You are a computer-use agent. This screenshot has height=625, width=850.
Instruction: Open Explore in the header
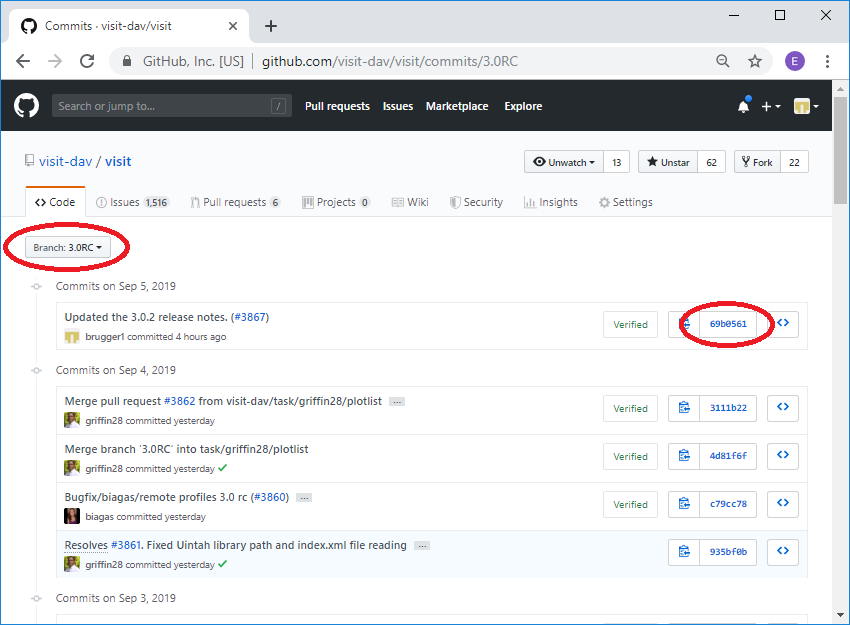523,106
